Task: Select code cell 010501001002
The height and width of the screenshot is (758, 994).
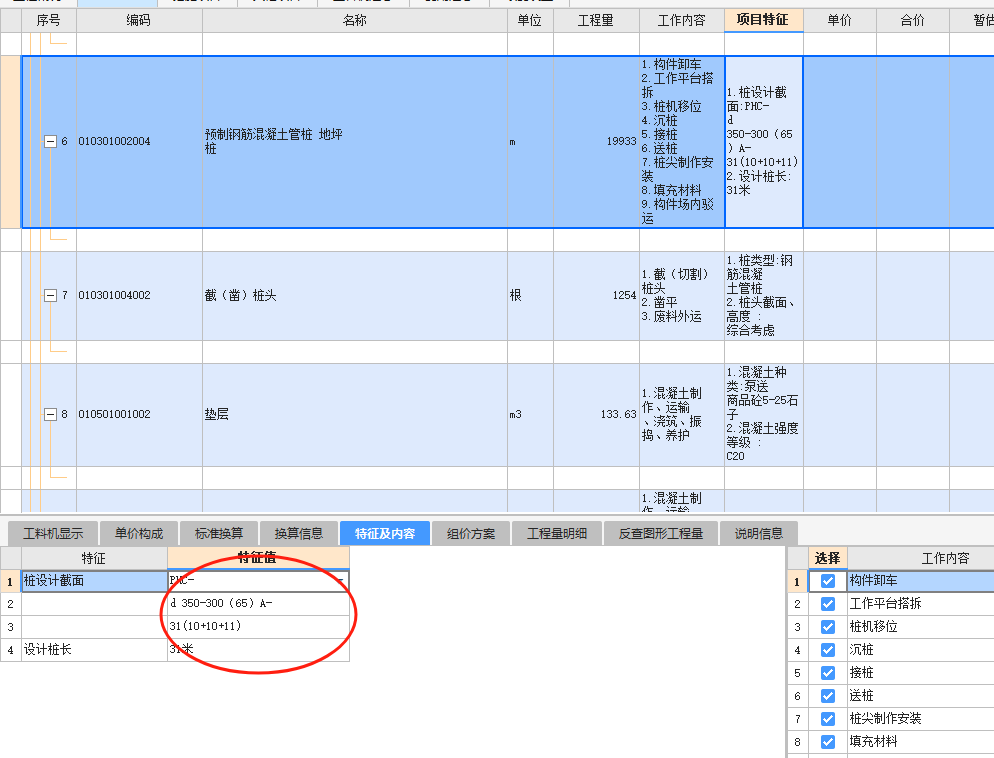Action: tap(139, 414)
